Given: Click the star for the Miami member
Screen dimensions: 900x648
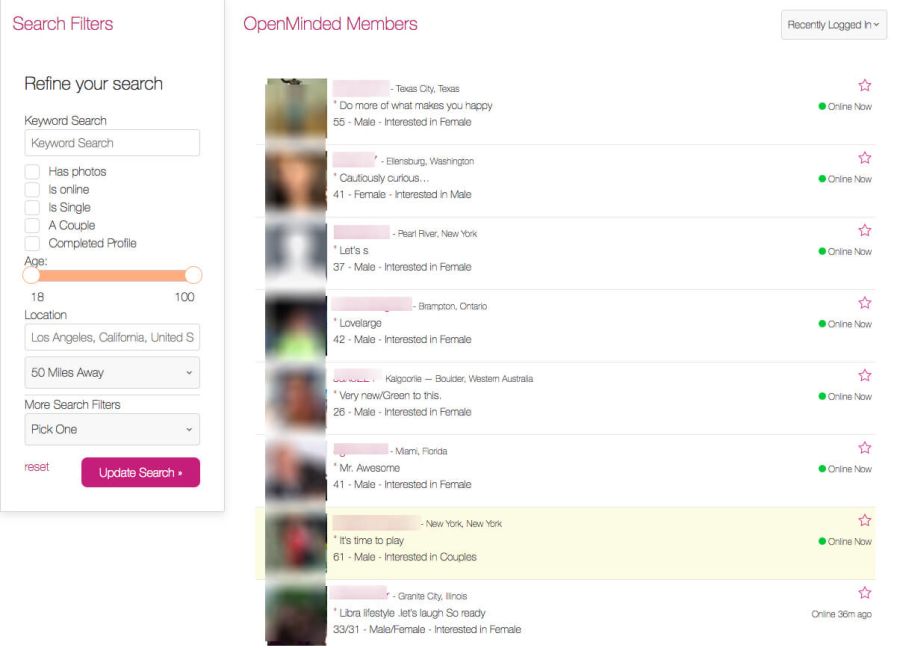Looking at the screenshot, I should point(864,447).
